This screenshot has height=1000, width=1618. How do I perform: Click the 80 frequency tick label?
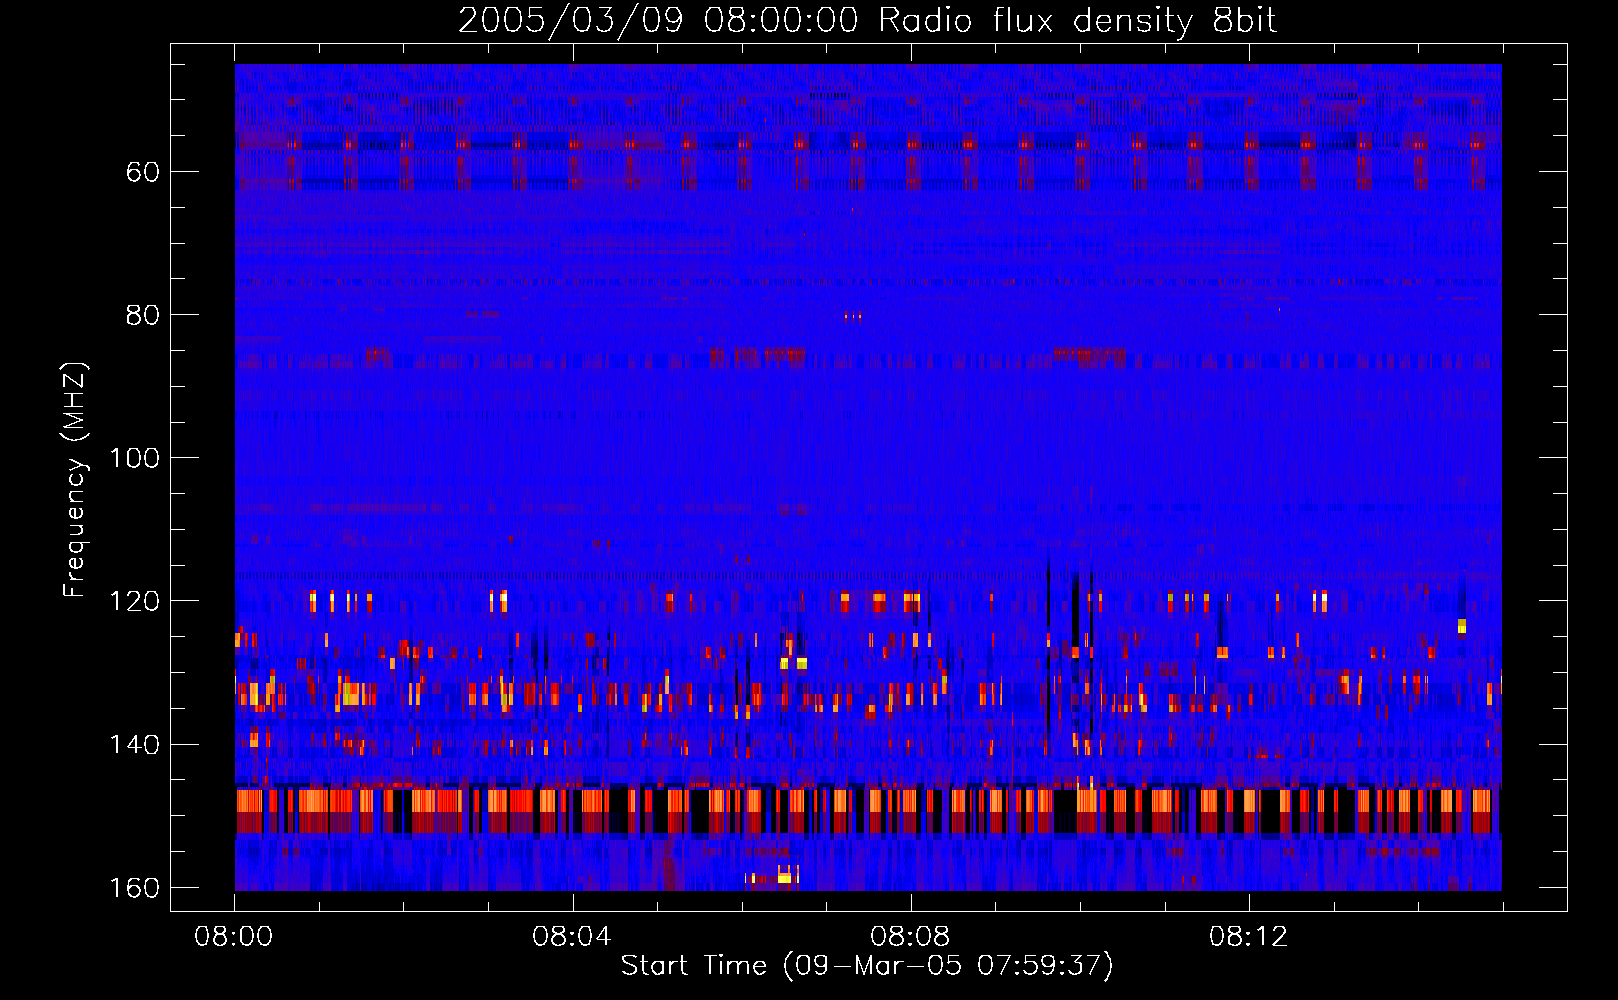pos(143,315)
